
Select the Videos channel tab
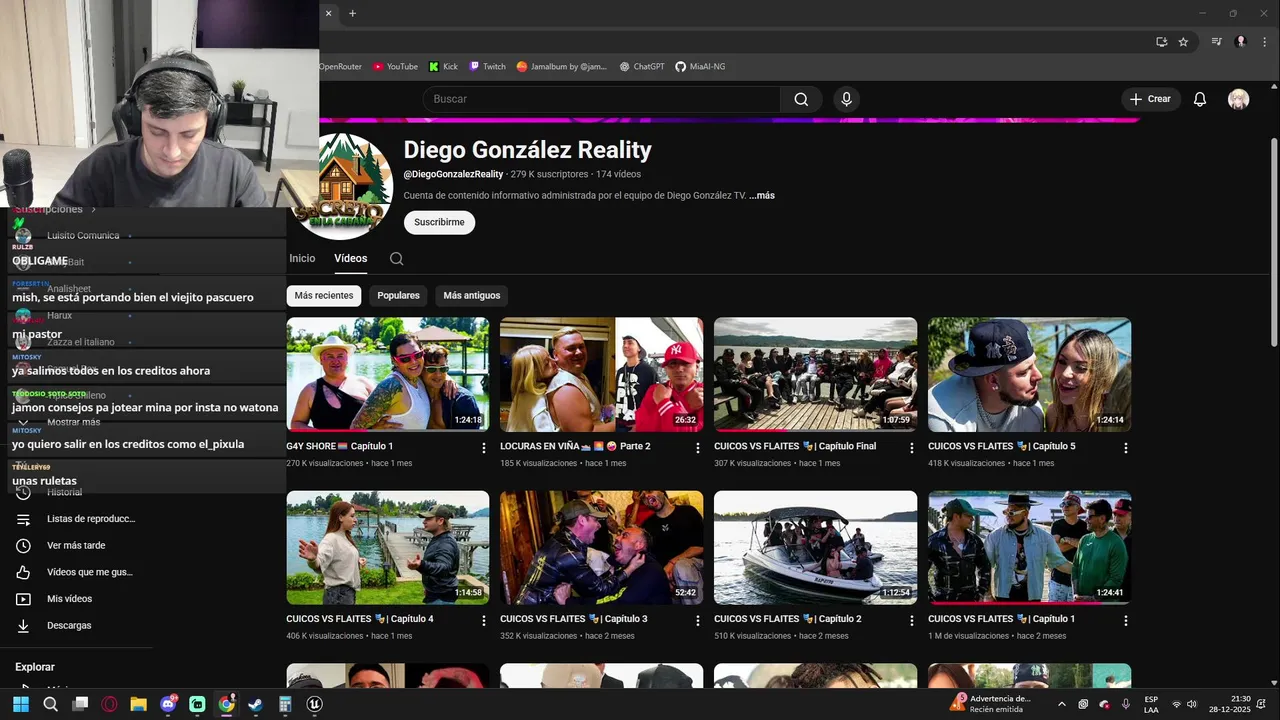pos(350,258)
